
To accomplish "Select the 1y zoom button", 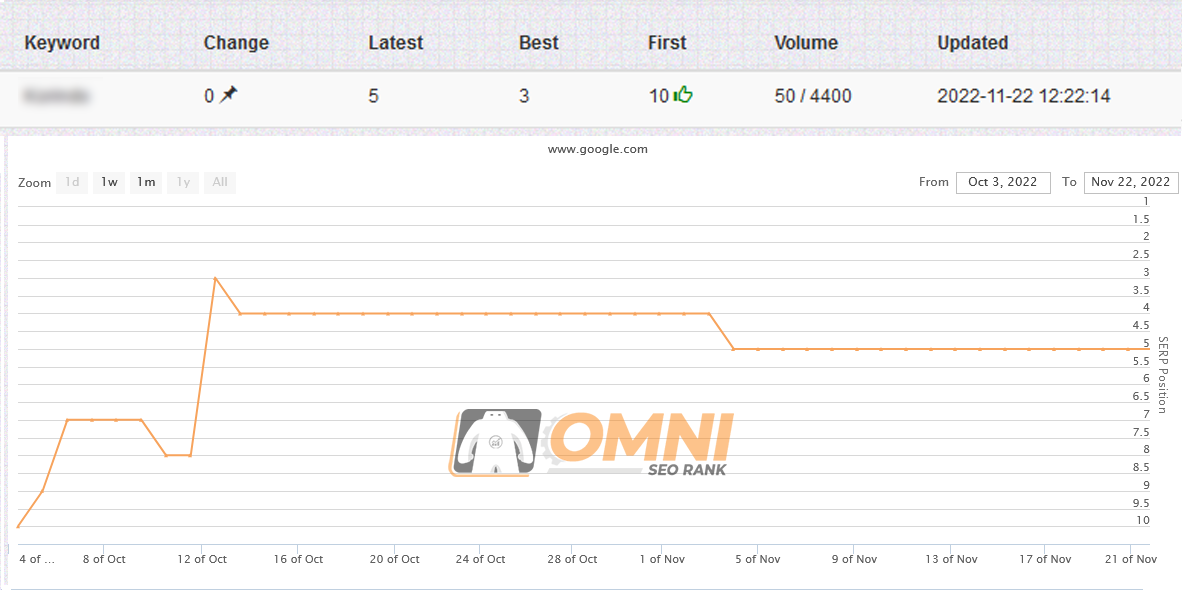I will (x=183, y=182).
